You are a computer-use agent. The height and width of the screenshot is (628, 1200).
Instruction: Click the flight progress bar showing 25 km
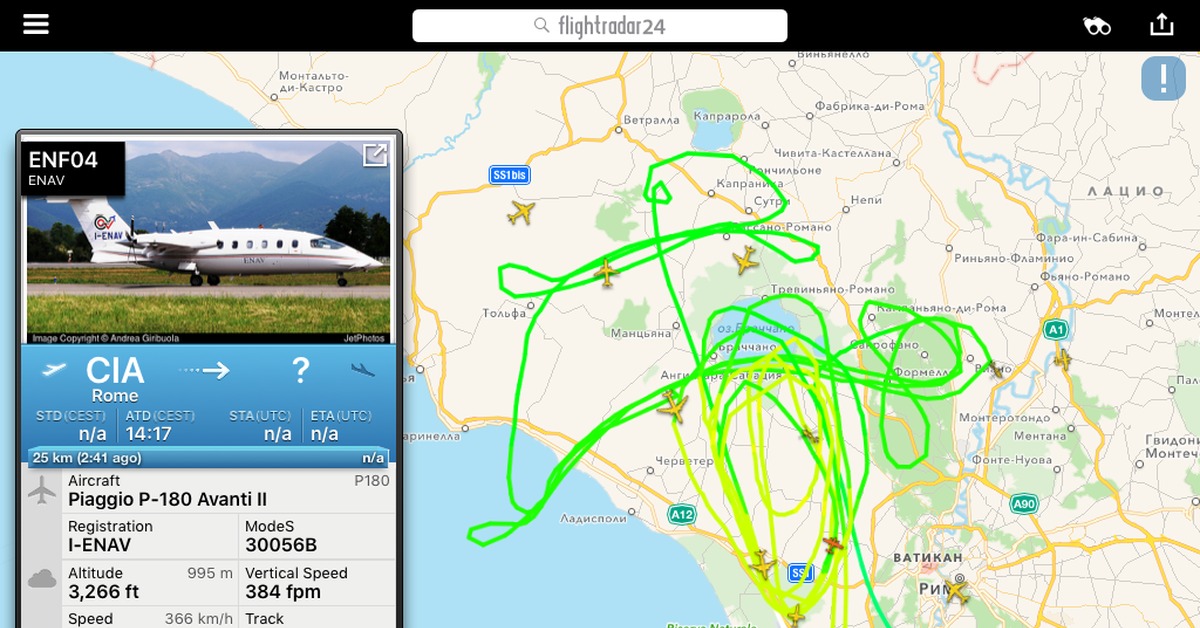(x=208, y=458)
